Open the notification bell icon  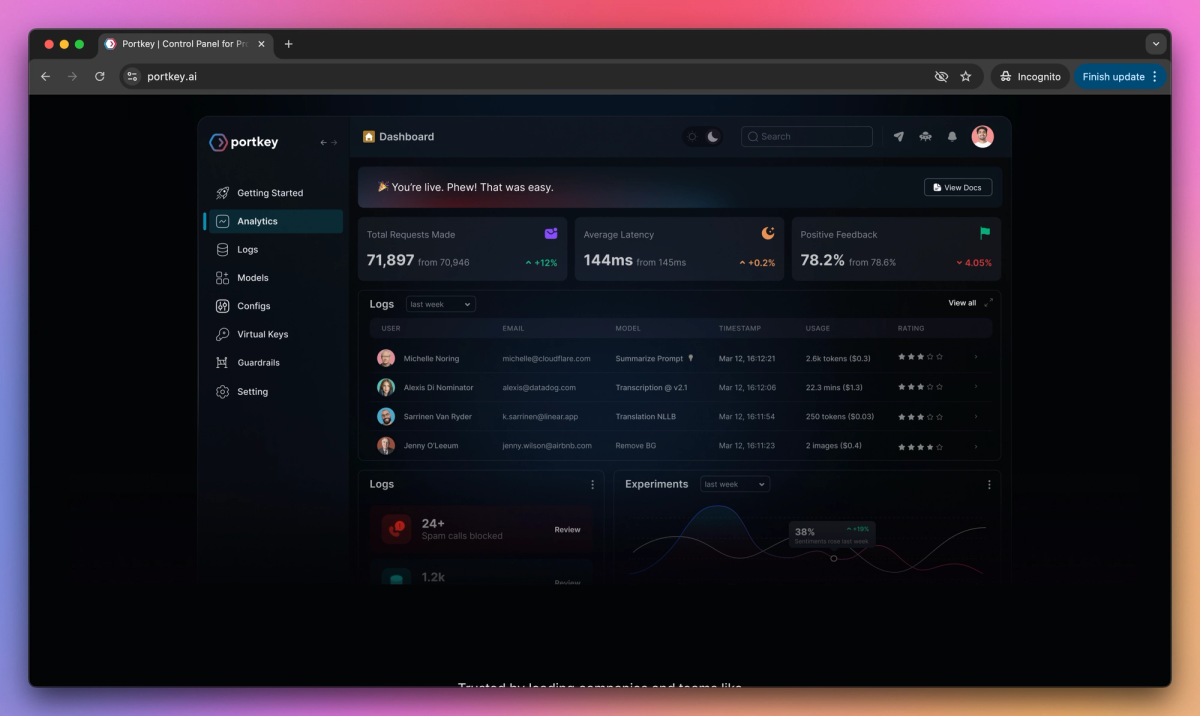(x=951, y=136)
